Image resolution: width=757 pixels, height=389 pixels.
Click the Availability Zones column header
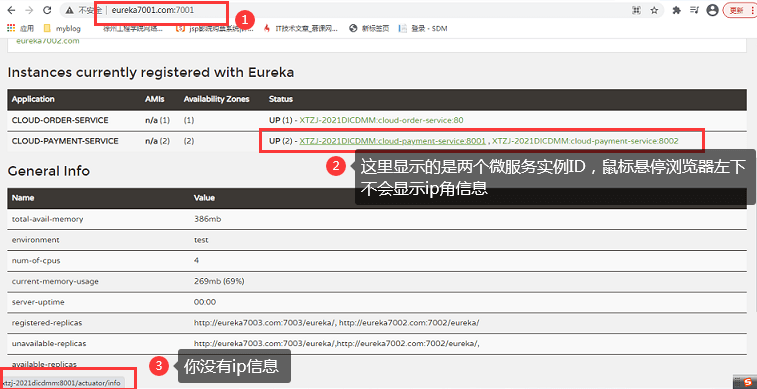[216, 99]
